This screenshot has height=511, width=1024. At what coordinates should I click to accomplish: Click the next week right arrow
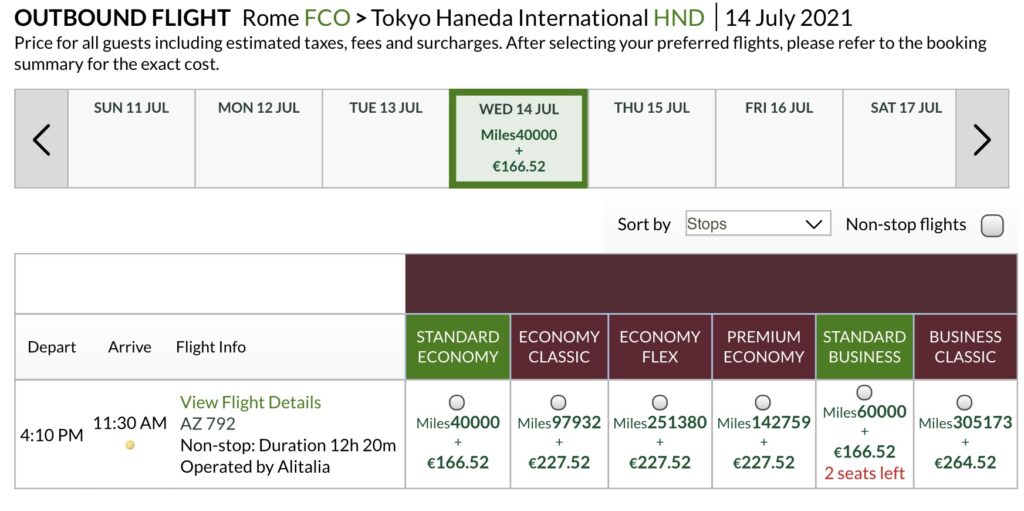click(x=982, y=139)
